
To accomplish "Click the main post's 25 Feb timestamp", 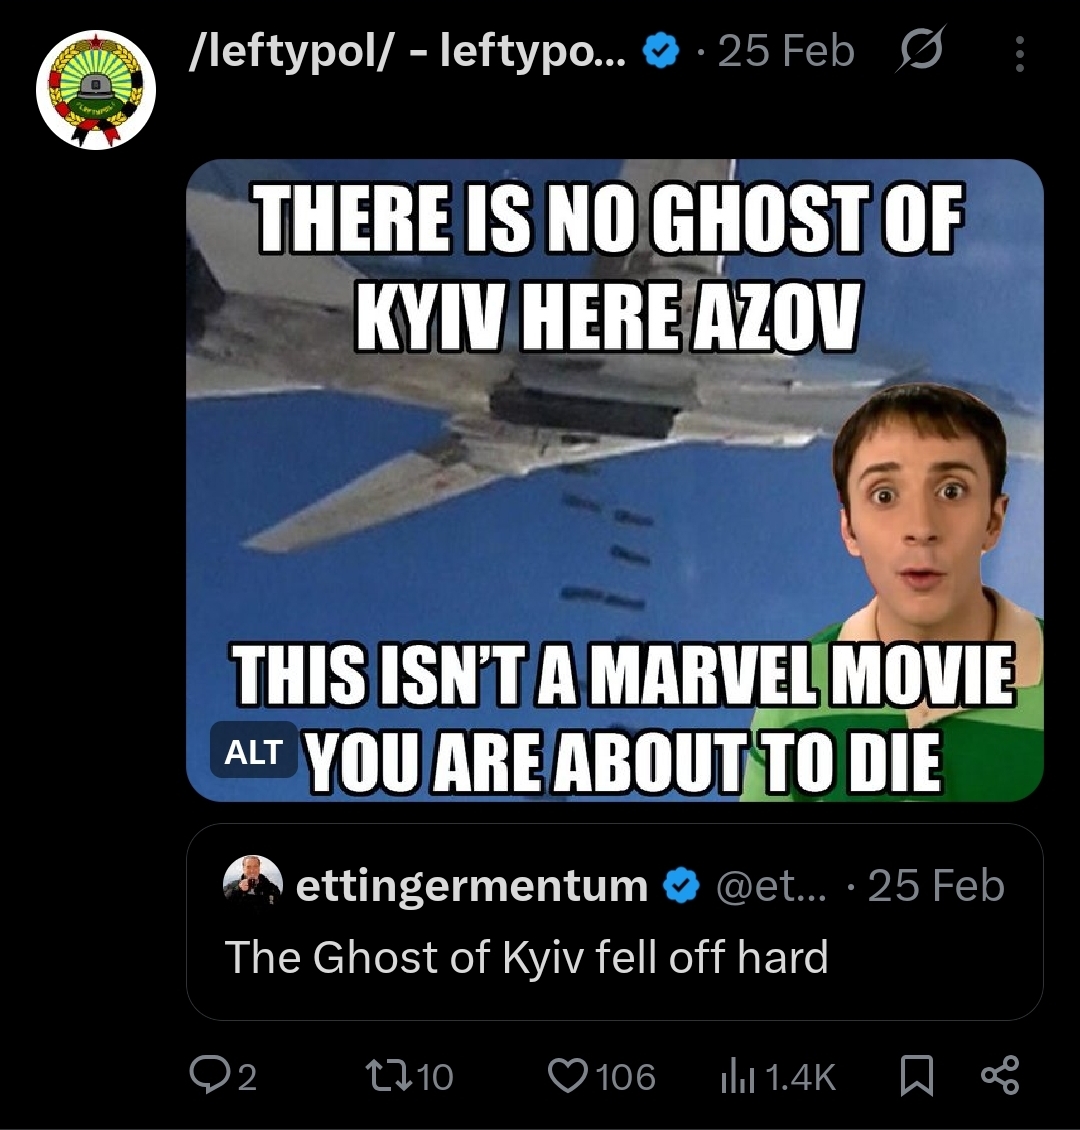I will pyautogui.click(x=786, y=52).
